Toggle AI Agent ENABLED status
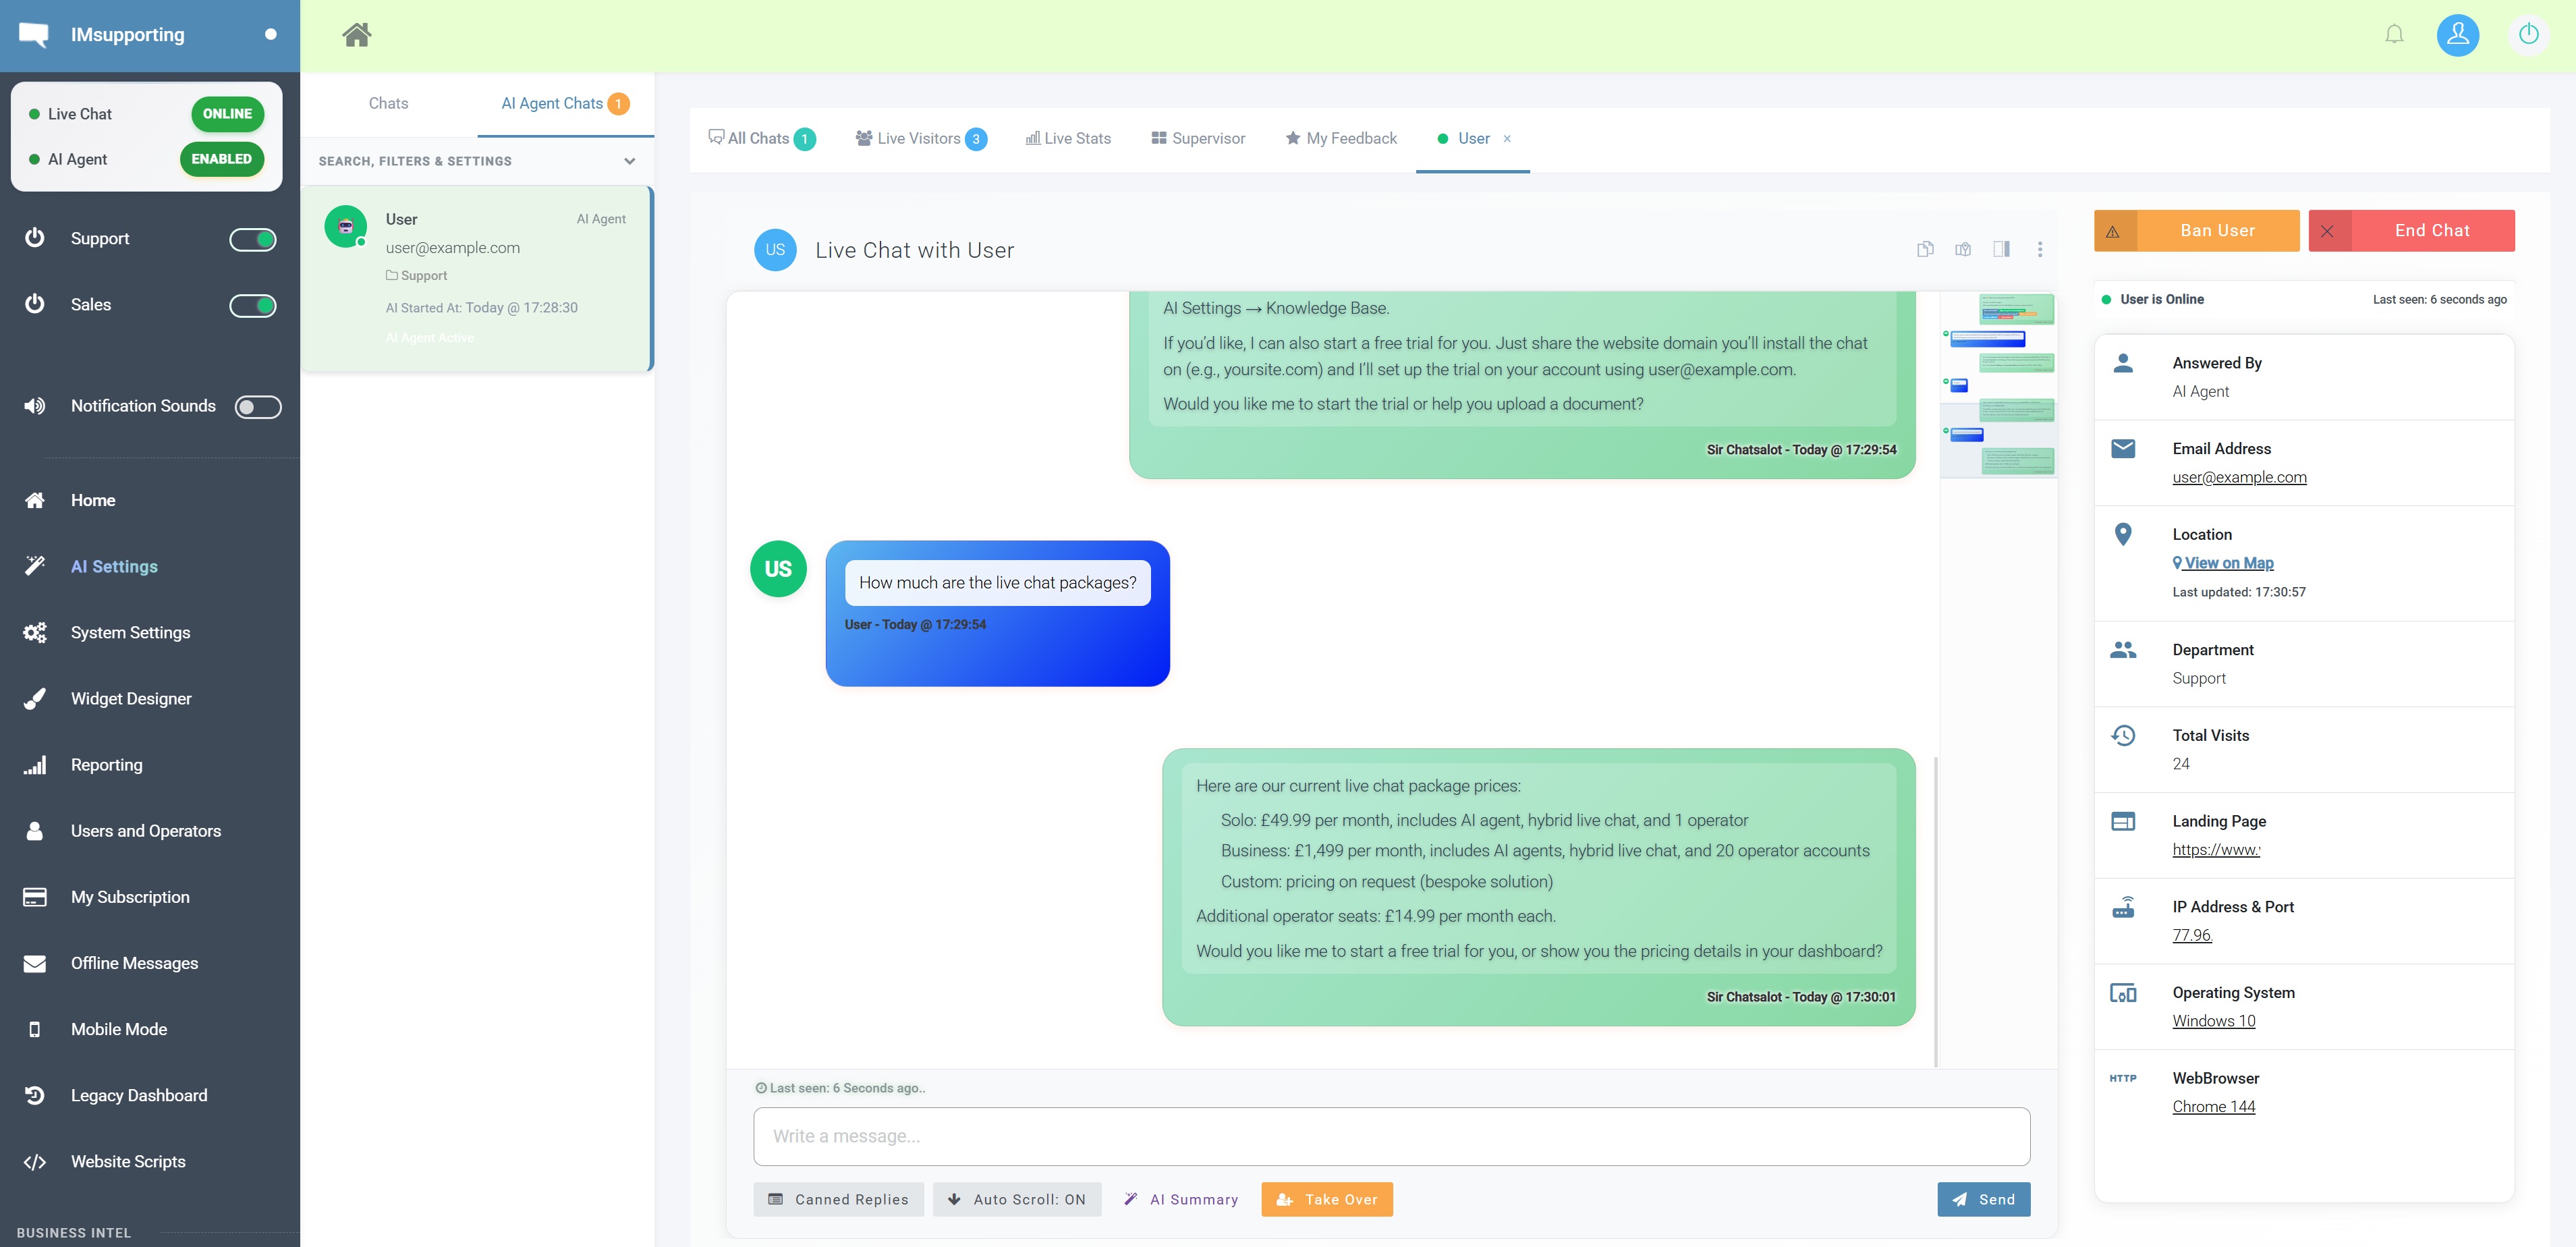2576x1247 pixels. tap(221, 159)
